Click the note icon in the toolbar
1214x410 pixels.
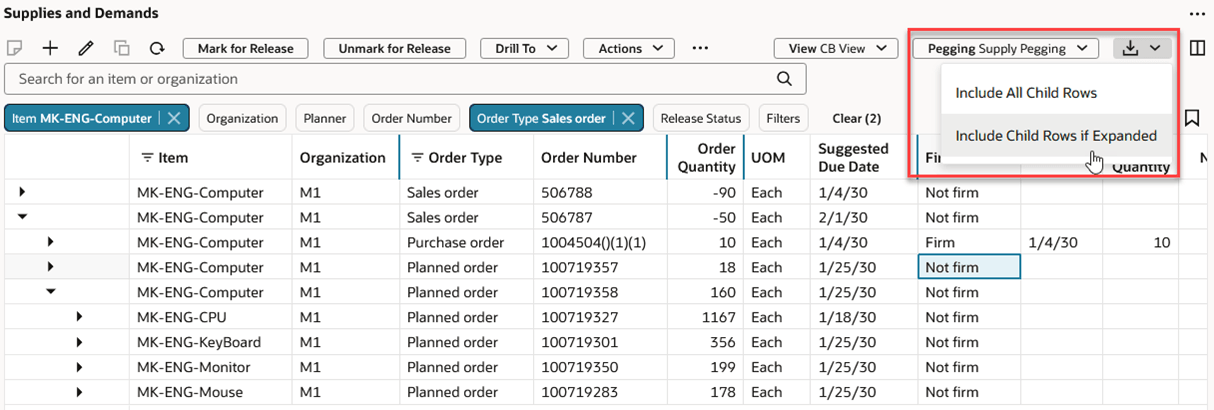pos(14,48)
